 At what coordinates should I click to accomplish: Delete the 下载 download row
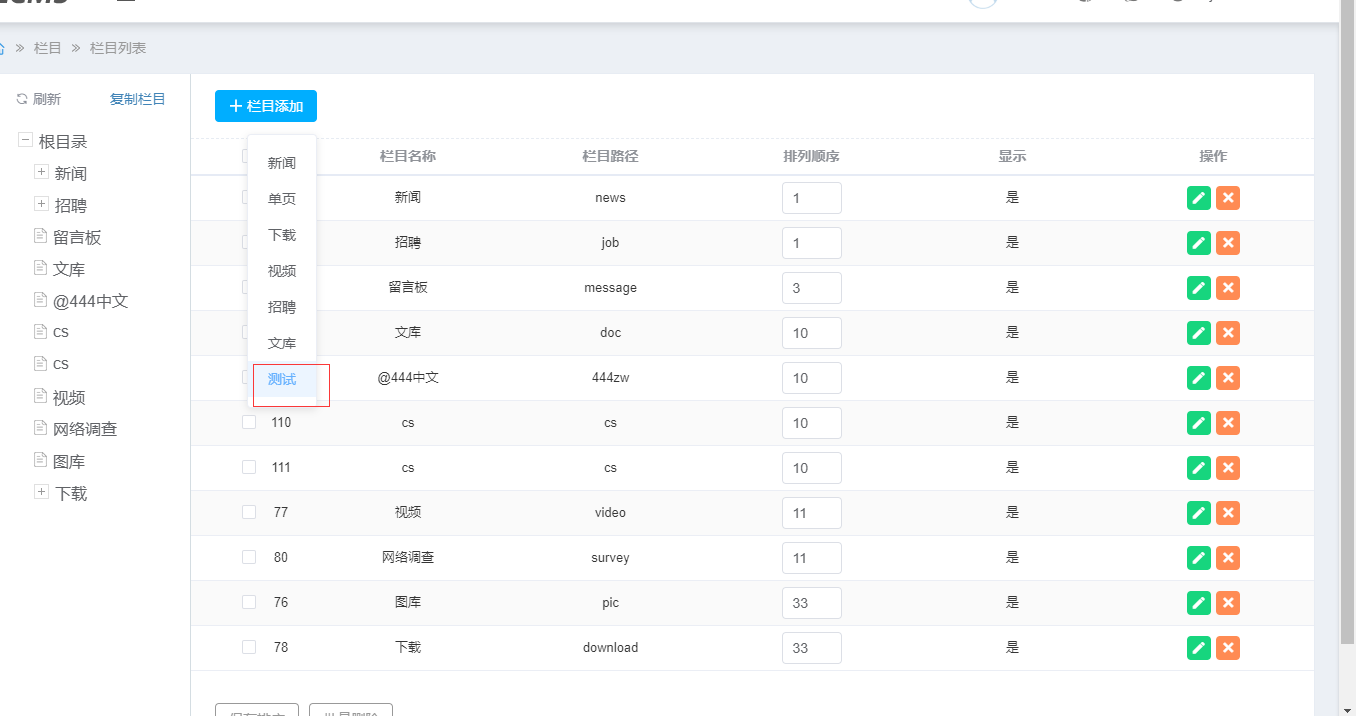1229,648
